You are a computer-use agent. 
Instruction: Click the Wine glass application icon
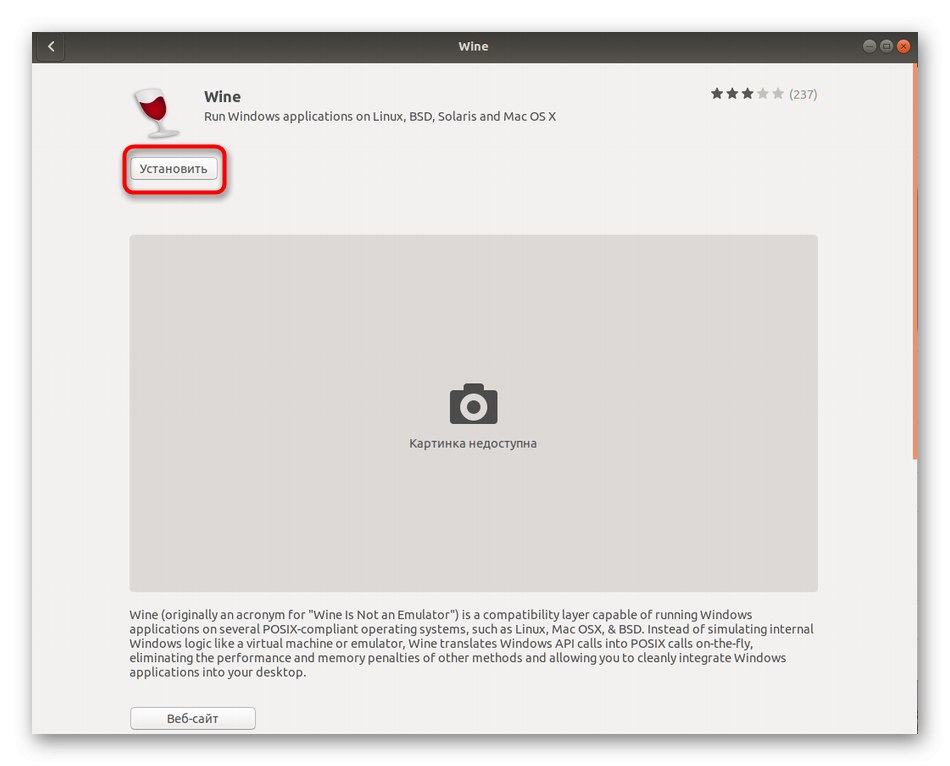point(156,113)
